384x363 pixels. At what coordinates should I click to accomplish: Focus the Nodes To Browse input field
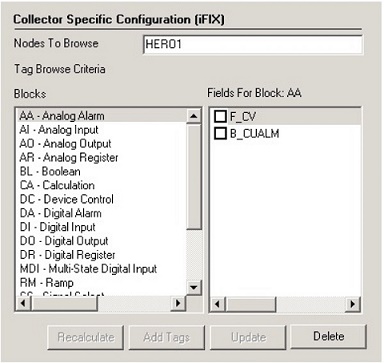pyautogui.click(x=253, y=44)
